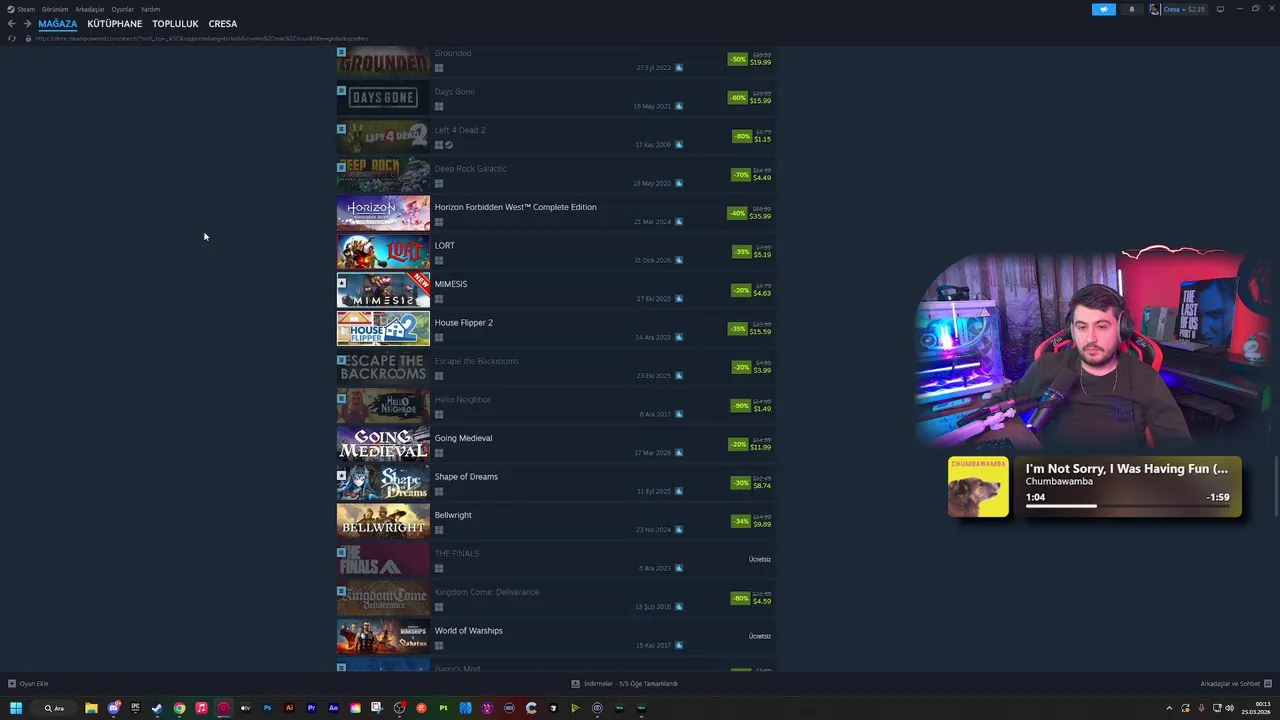Select the store URL address field
The width and height of the screenshot is (1280, 720).
pyautogui.click(x=203, y=38)
